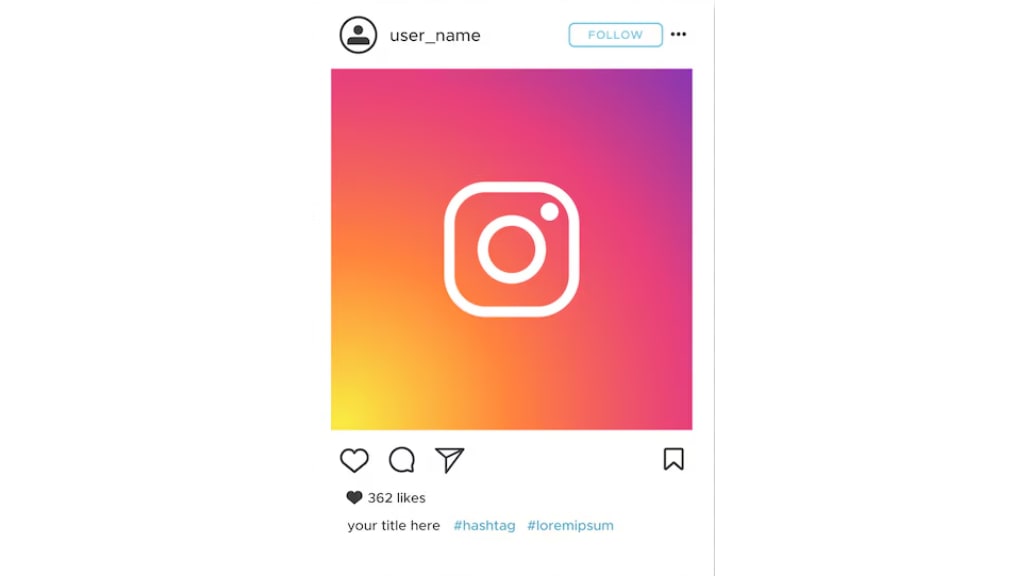Share post using paper plane icon
This screenshot has height=576, width=1024.
tap(449, 460)
